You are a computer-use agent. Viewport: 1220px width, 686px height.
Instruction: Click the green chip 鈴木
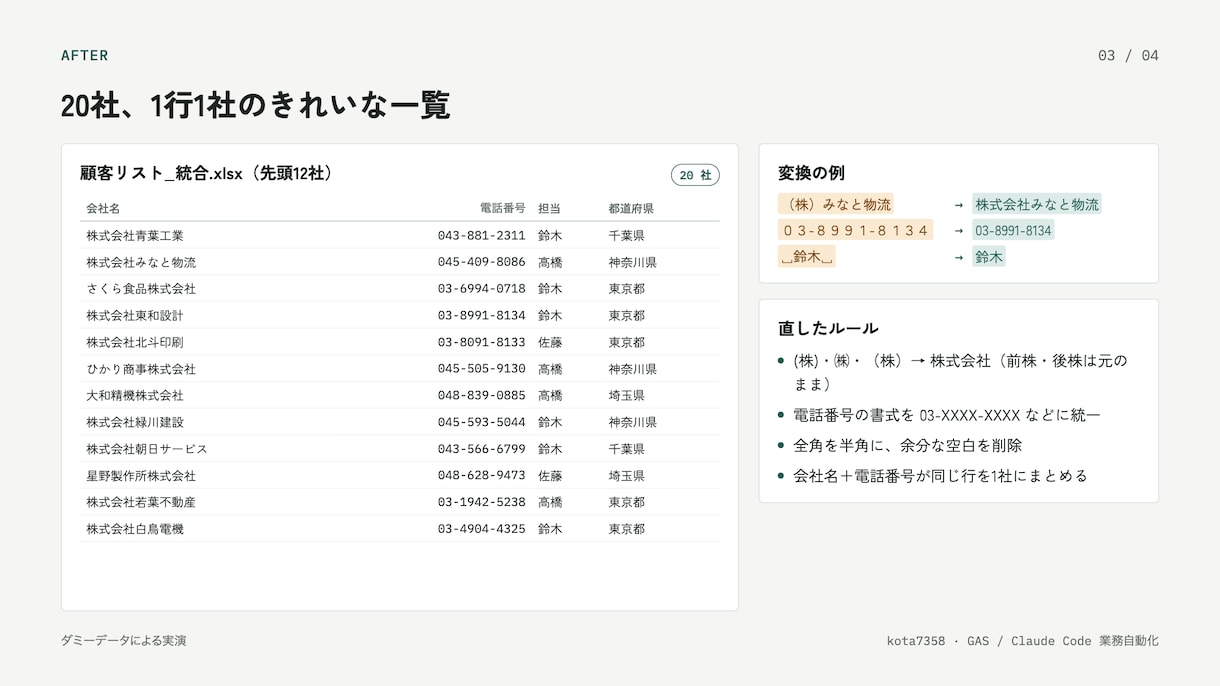tap(989, 257)
